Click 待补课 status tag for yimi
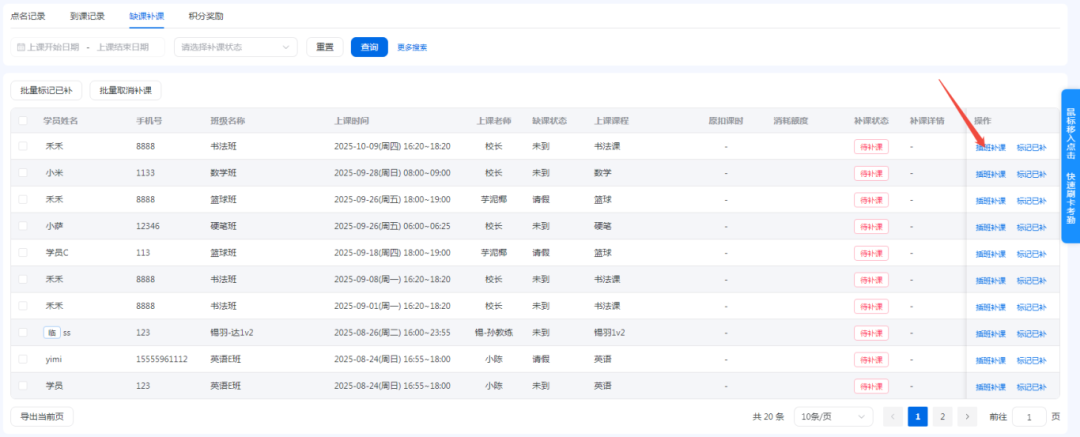1080x437 pixels. click(x=871, y=359)
